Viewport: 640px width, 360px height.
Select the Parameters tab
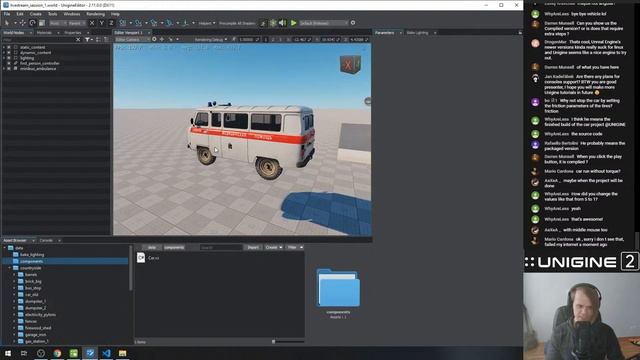(x=384, y=33)
